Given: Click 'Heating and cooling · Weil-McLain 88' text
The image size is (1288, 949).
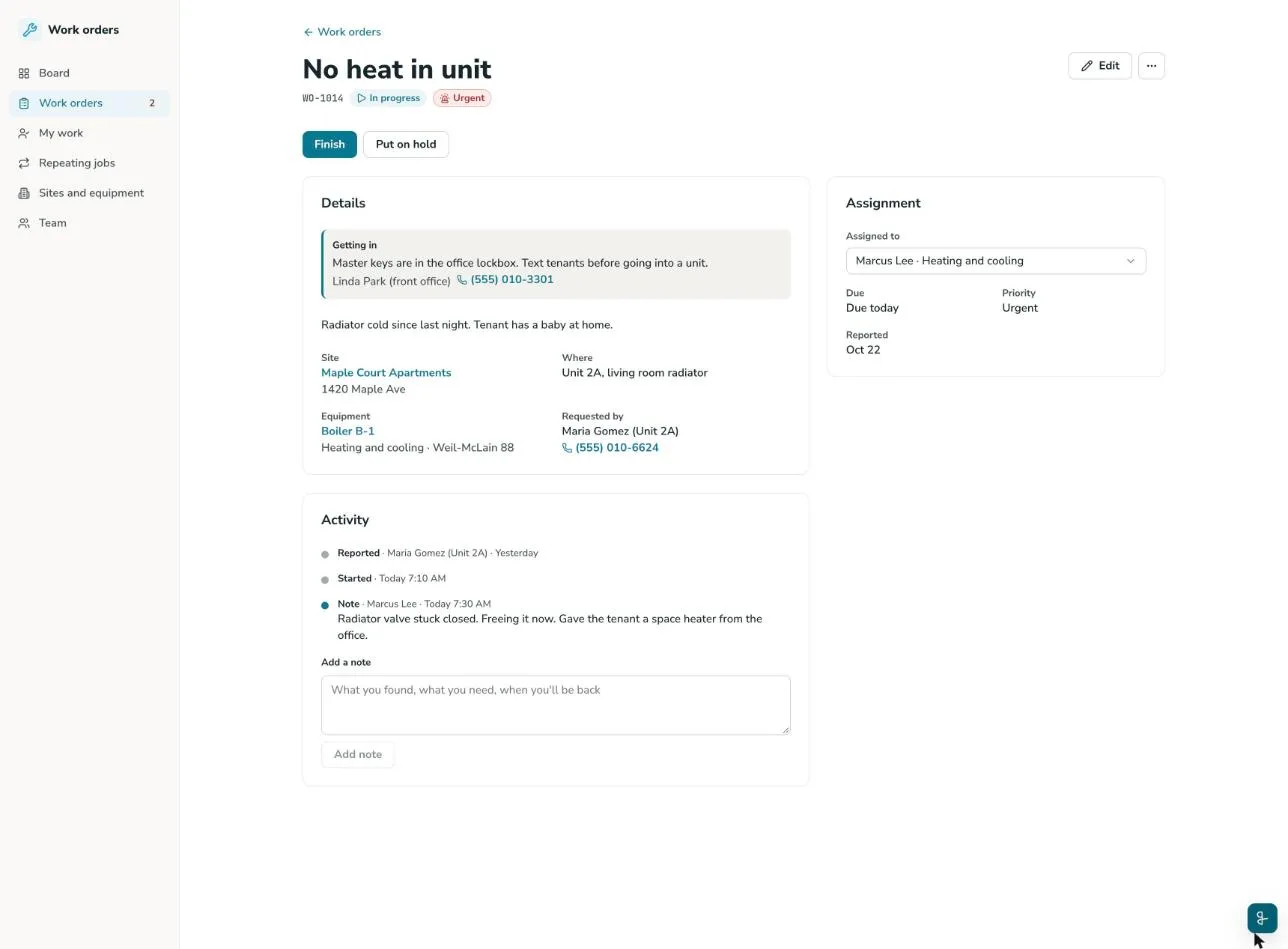Looking at the screenshot, I should [x=418, y=448].
